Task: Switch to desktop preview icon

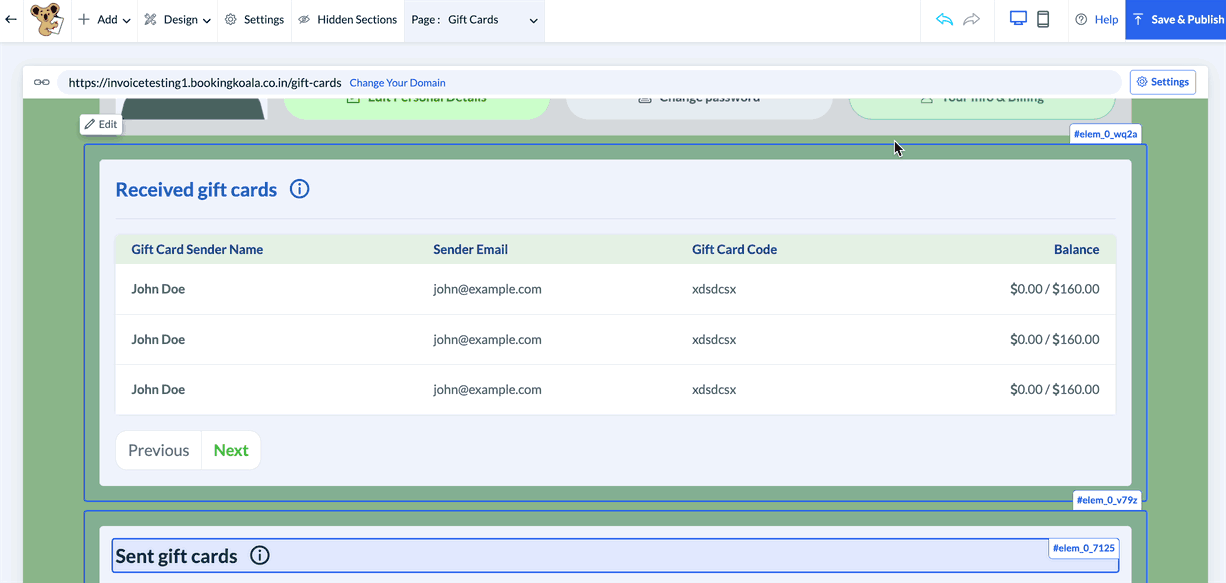Action: 1018,19
